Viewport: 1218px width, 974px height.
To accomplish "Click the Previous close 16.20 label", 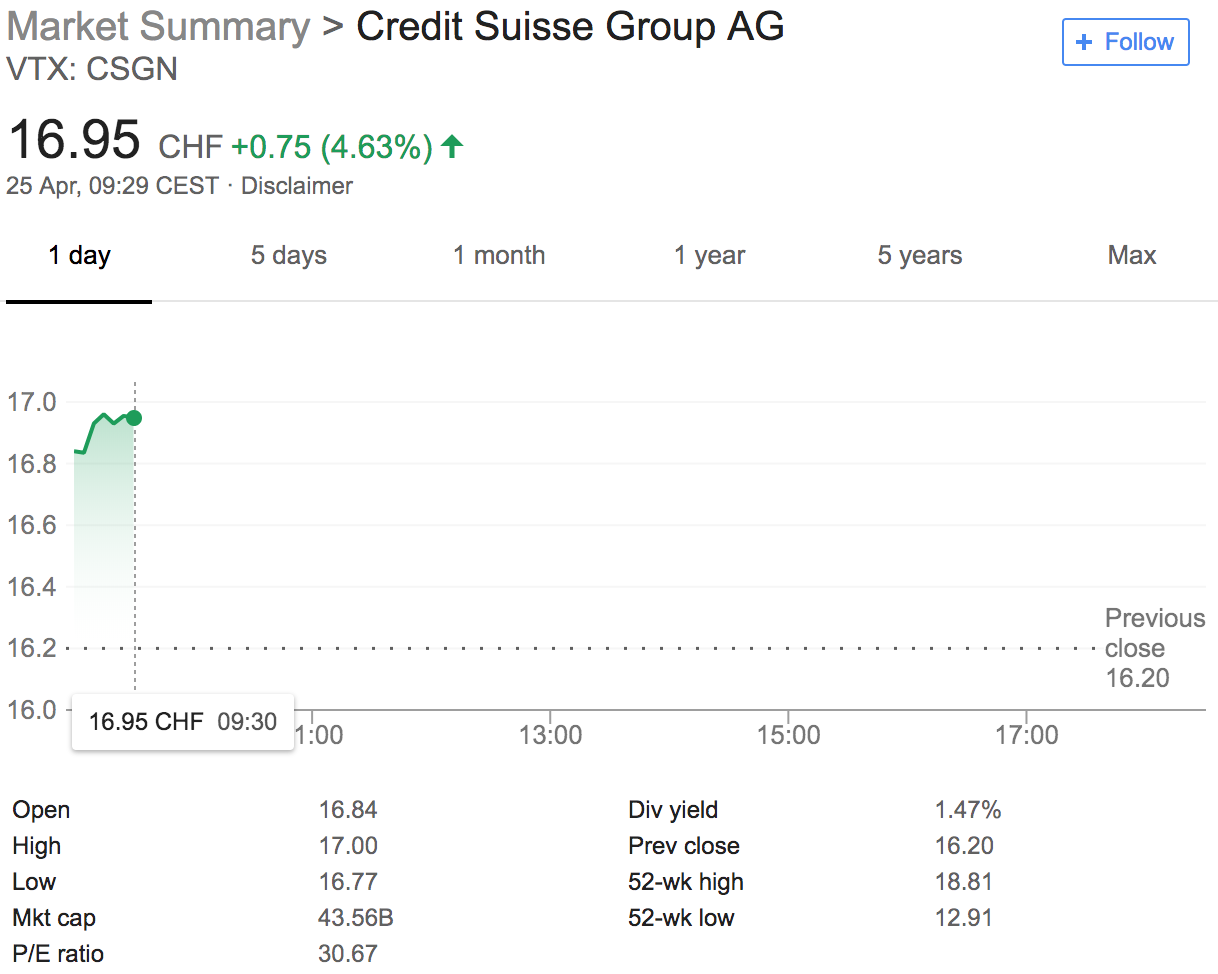I will tap(1153, 648).
